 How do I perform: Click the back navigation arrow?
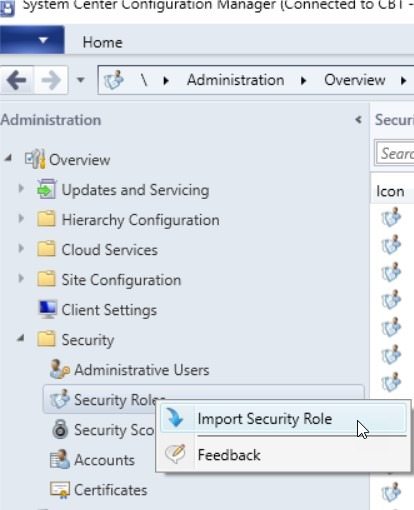tap(17, 80)
